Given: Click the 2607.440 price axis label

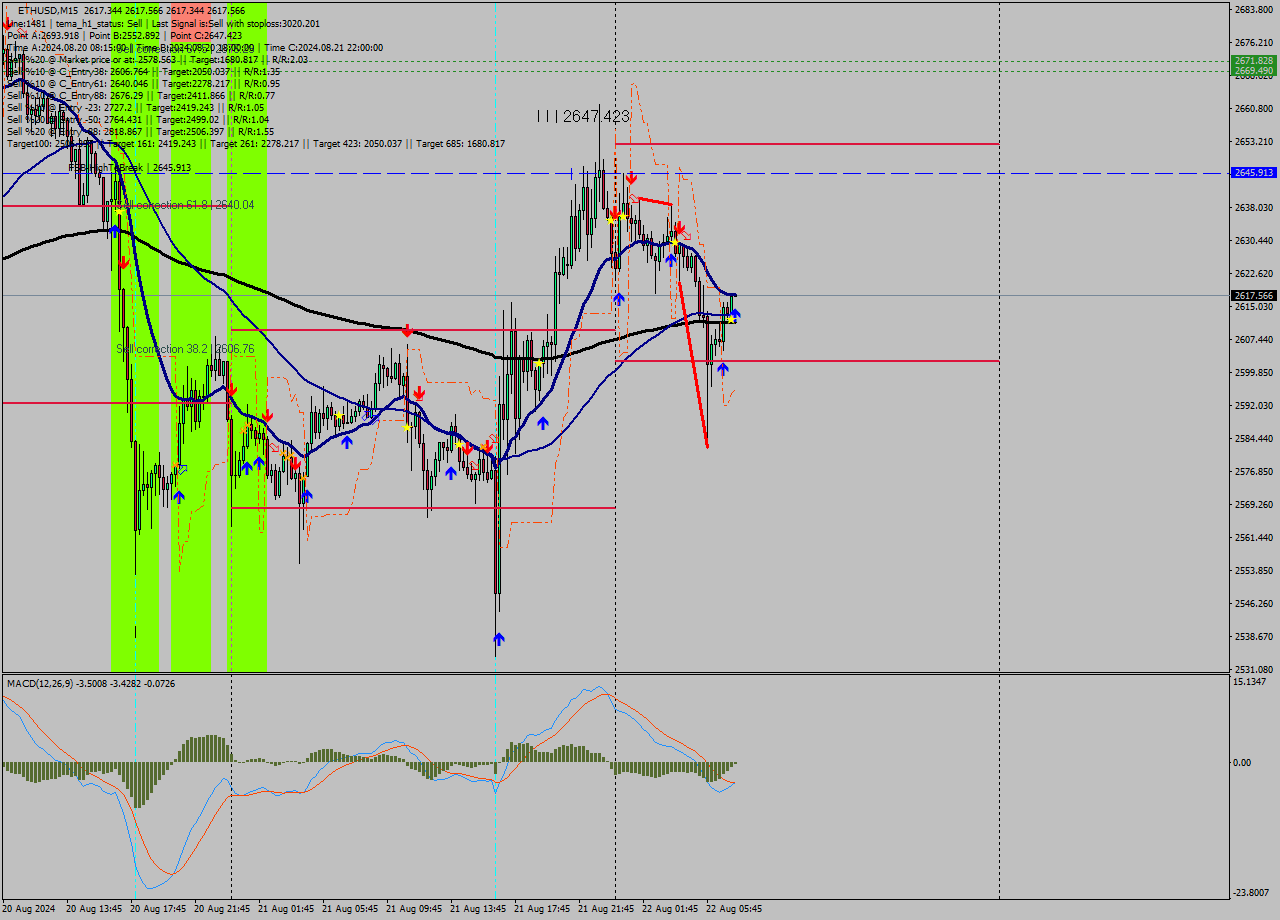Looking at the screenshot, I should pos(1254,339).
